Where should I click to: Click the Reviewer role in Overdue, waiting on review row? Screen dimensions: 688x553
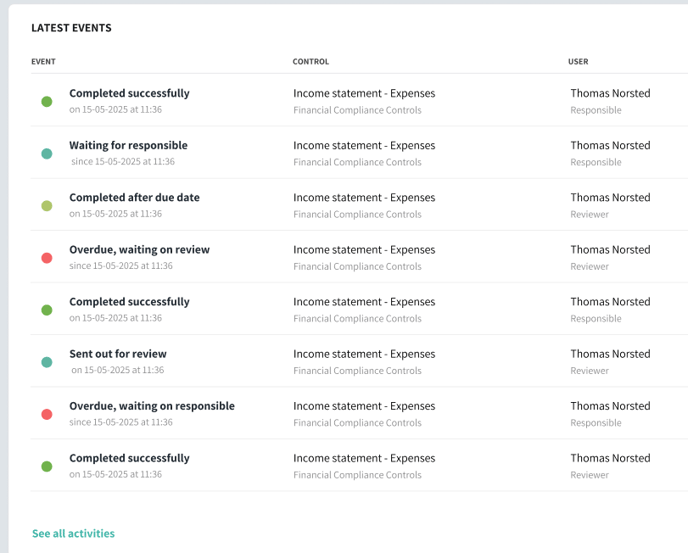589,266
